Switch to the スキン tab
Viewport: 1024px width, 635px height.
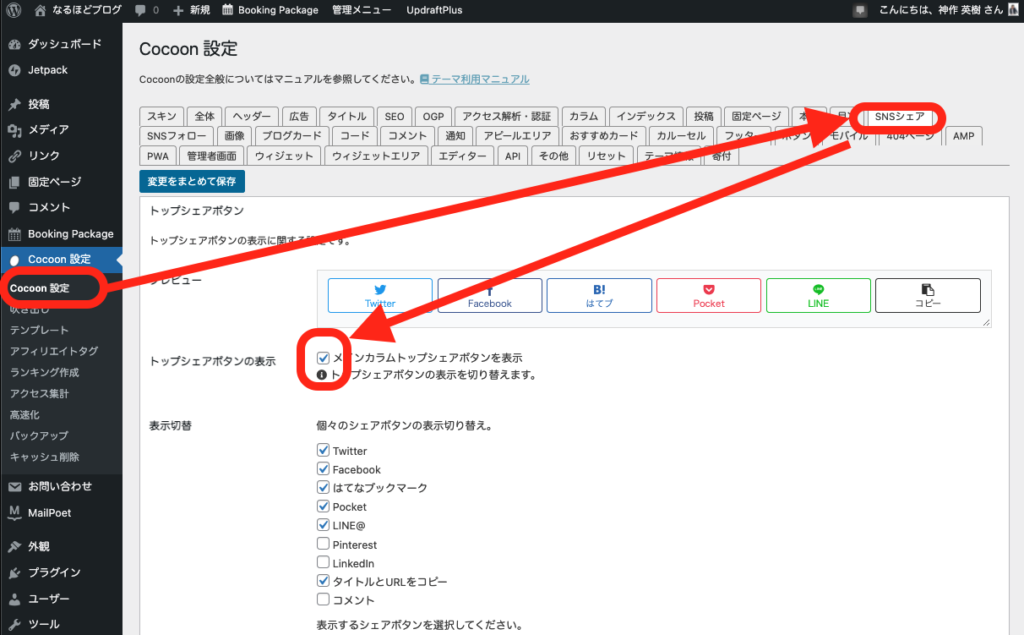[161, 116]
